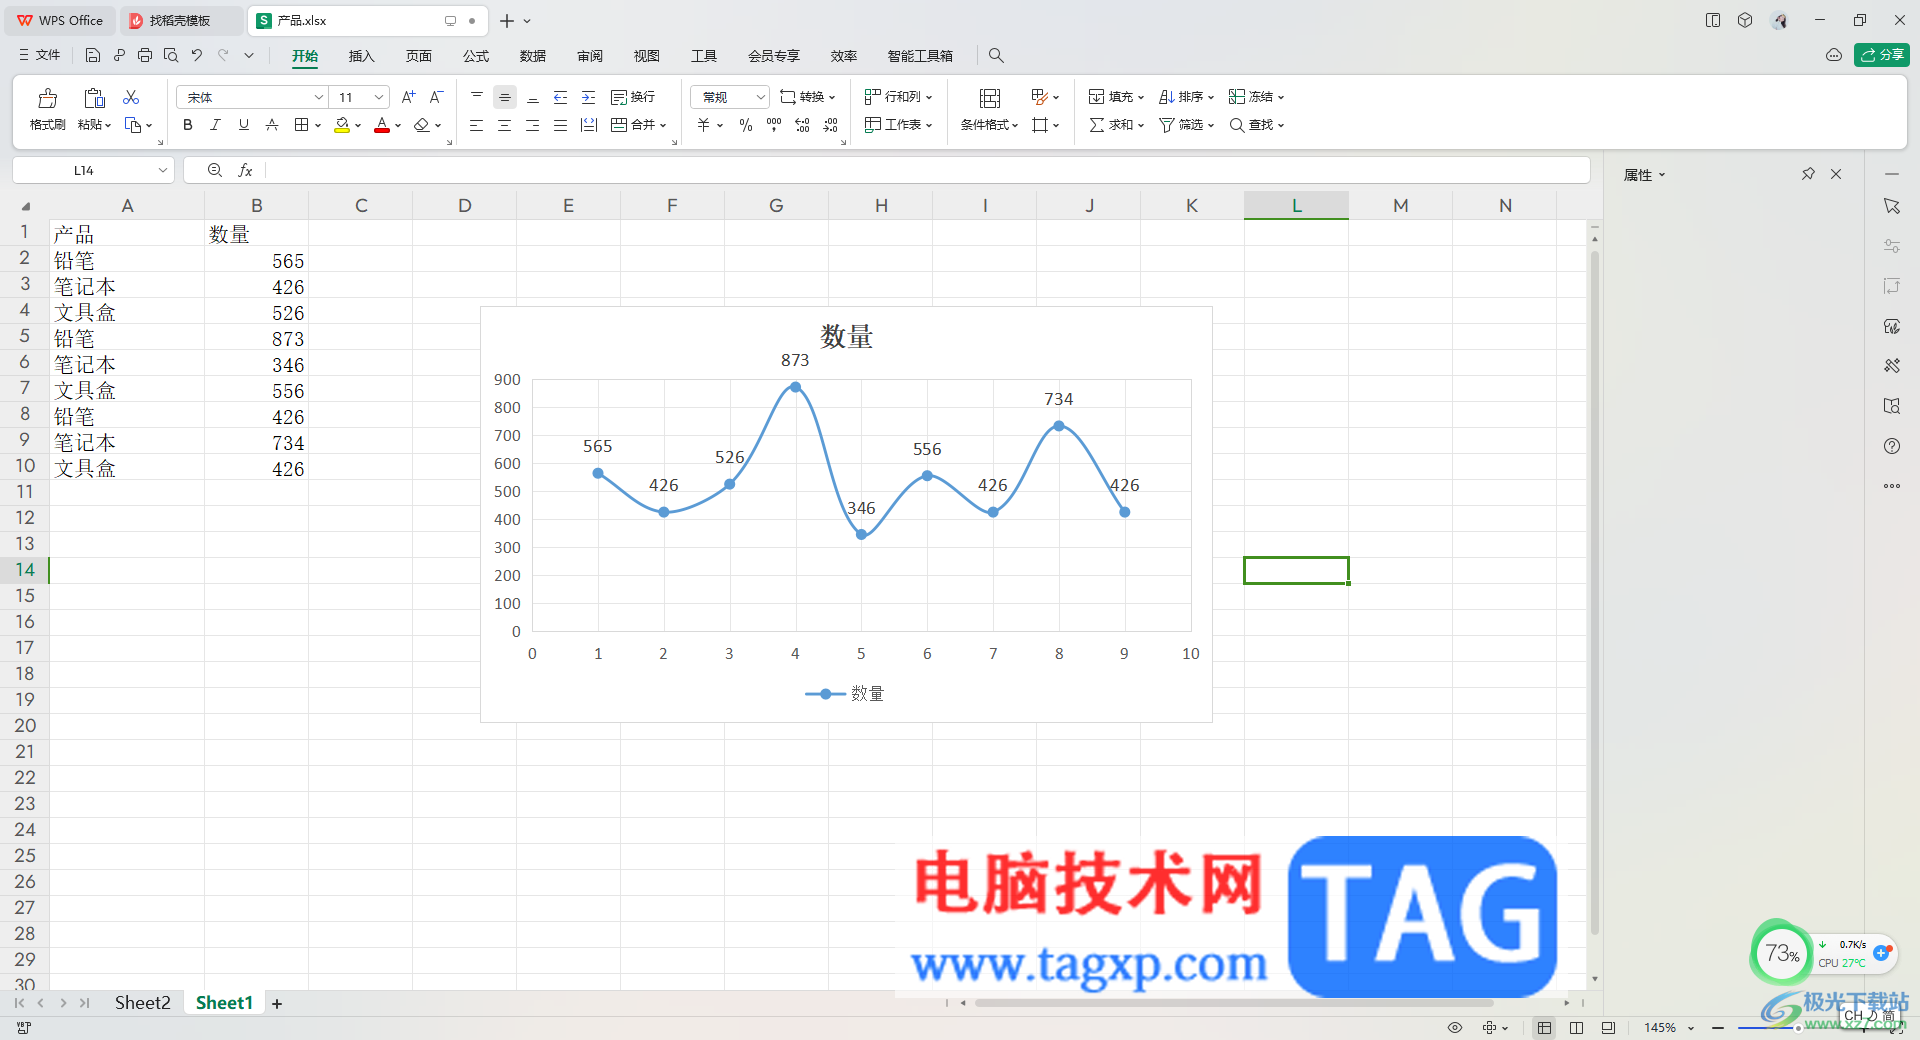The width and height of the screenshot is (1920, 1040).
Task: Click the Filter (筛选) button
Action: click(1186, 125)
